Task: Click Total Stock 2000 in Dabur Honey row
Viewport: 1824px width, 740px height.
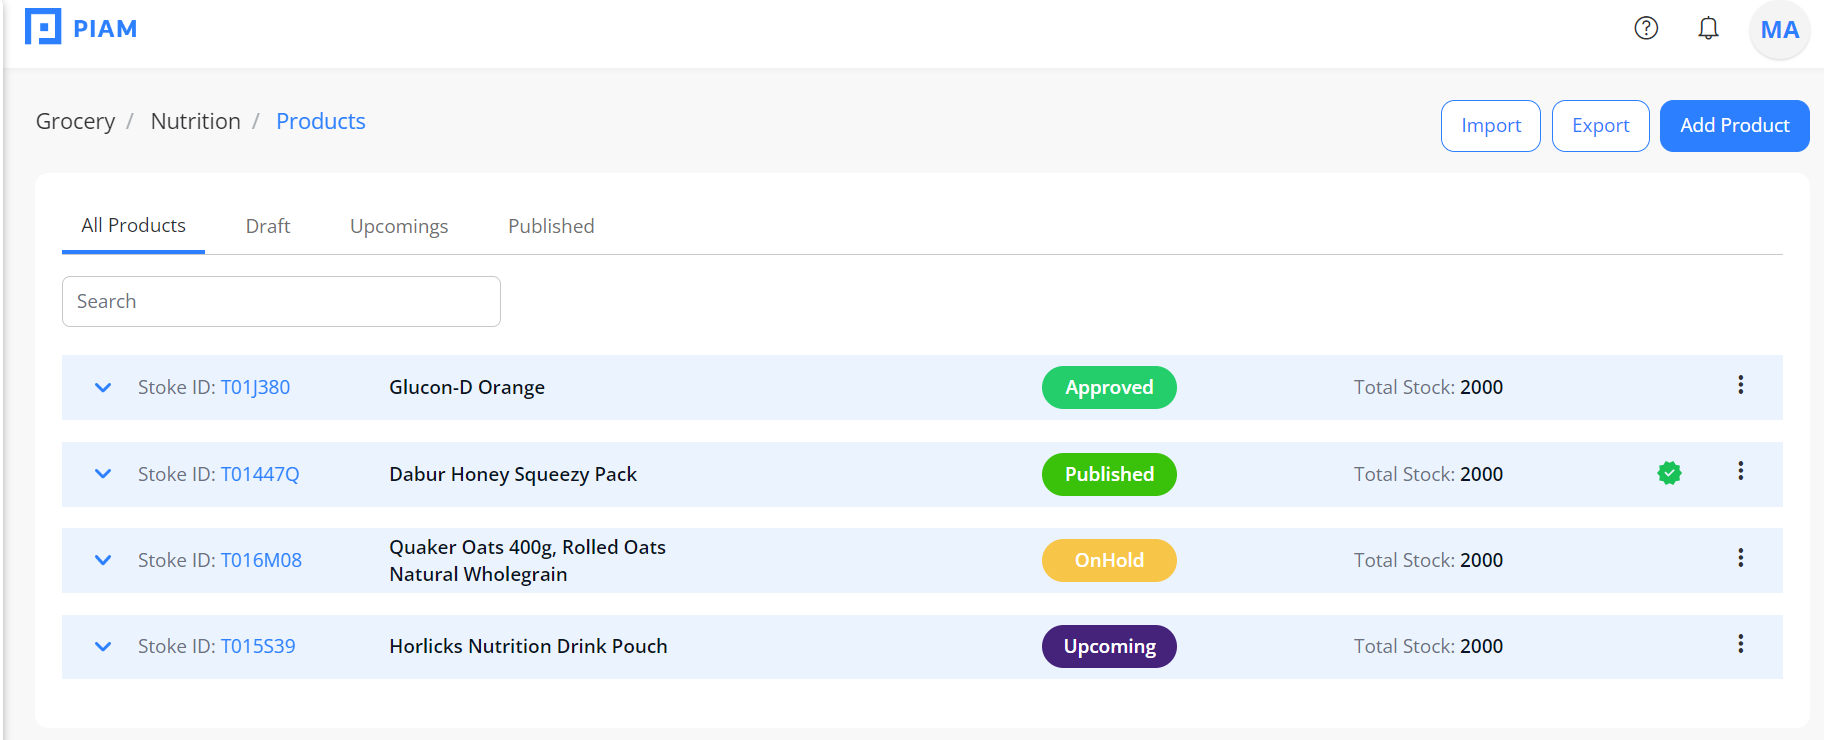Action: click(1428, 474)
